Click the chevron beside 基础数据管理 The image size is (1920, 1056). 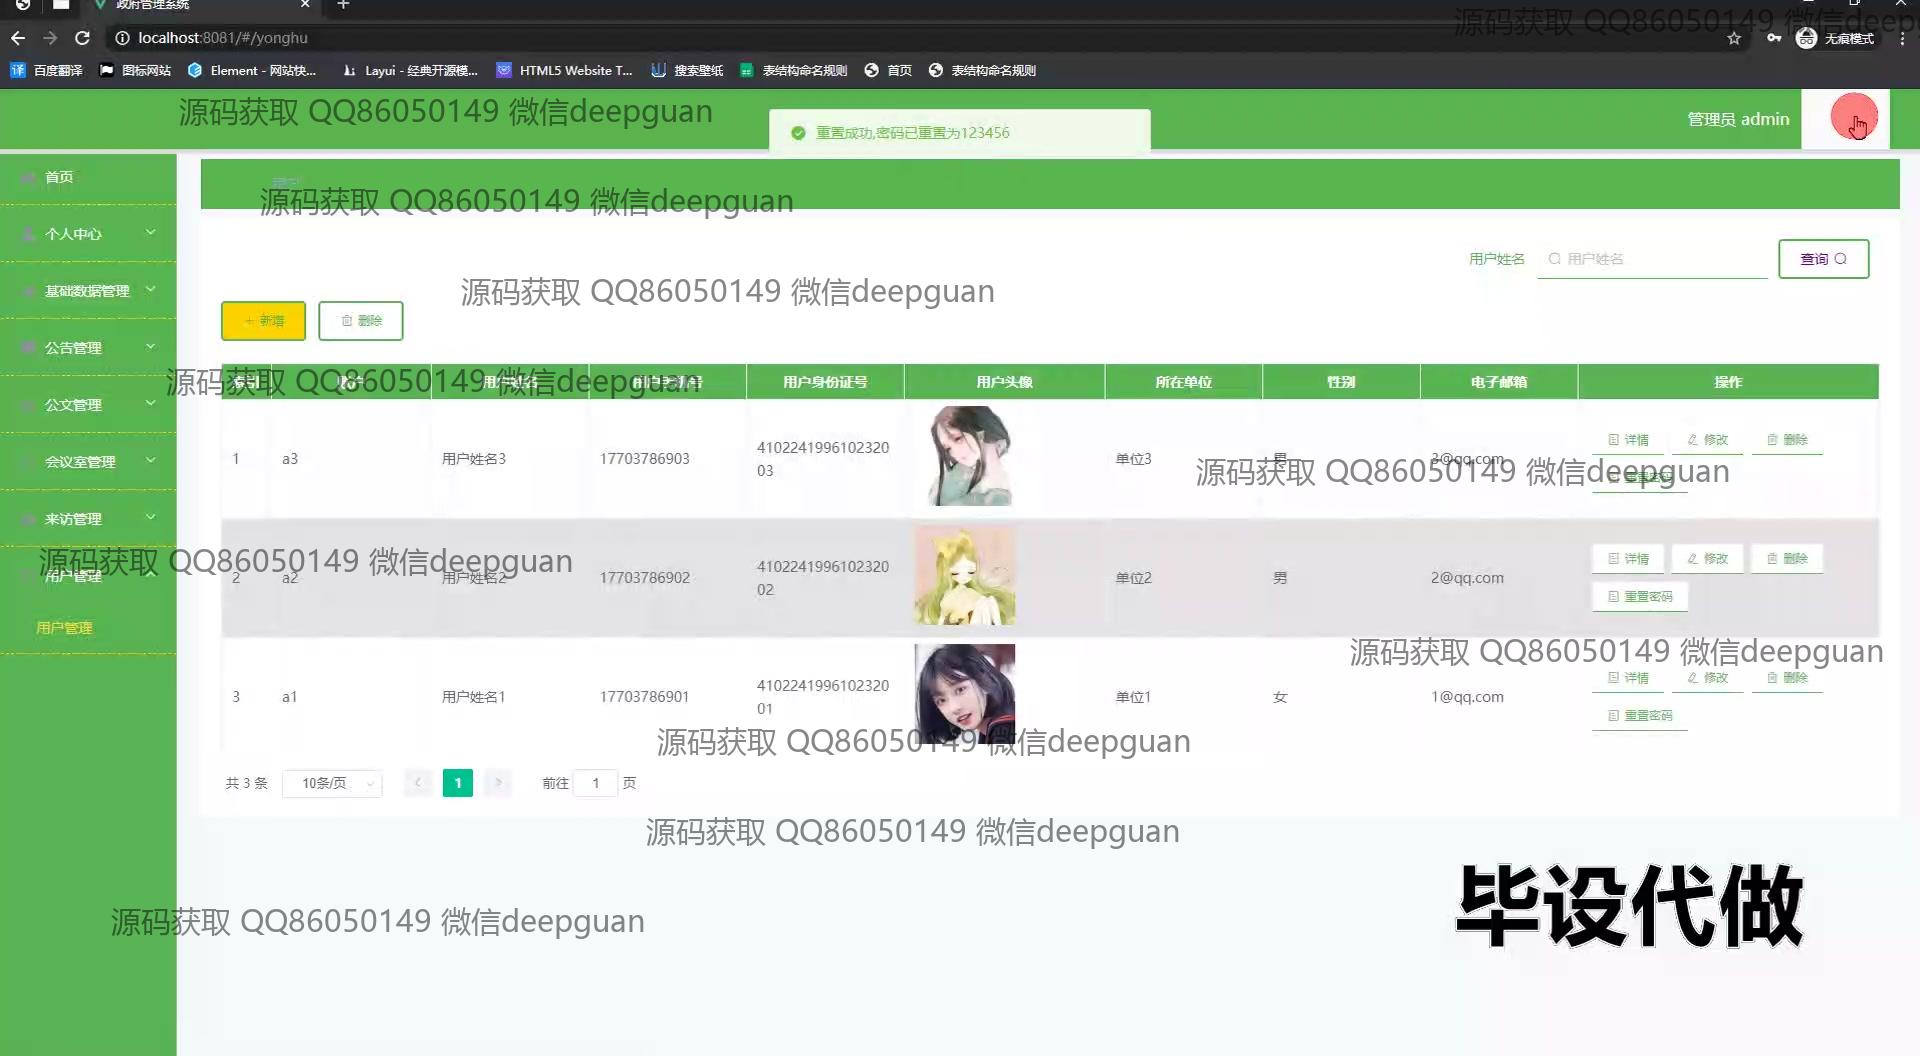tap(150, 289)
